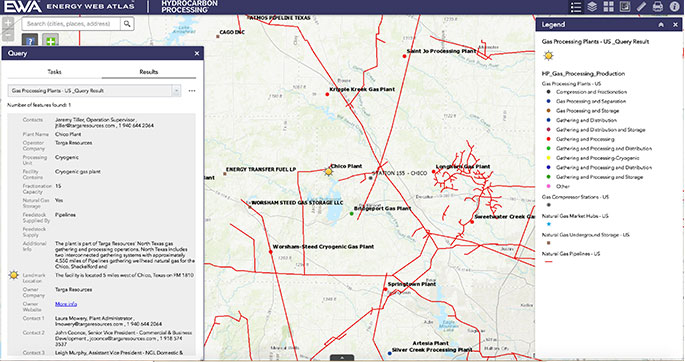Select the Kripple Kreek Gas Plant red marker
This screenshot has width=685, height=362.
pos(327,94)
